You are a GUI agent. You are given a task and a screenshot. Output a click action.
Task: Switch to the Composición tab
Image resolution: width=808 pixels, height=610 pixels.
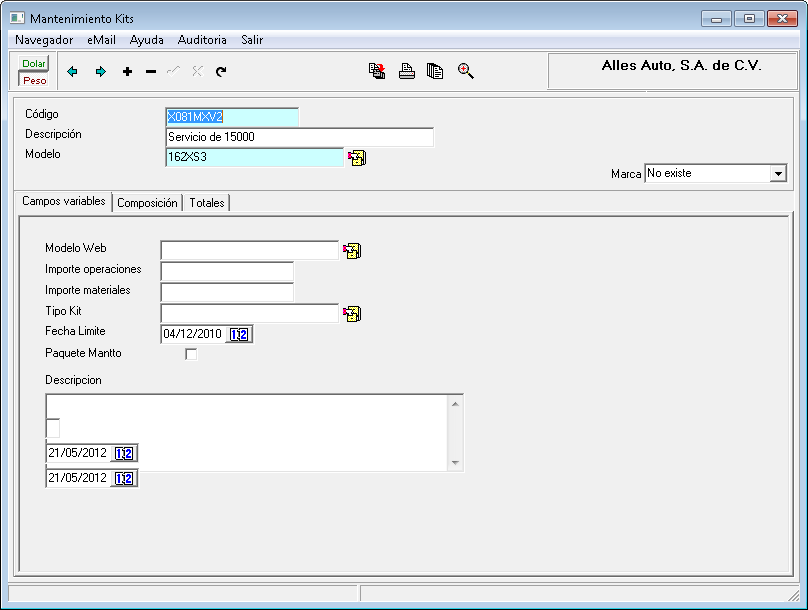147,203
